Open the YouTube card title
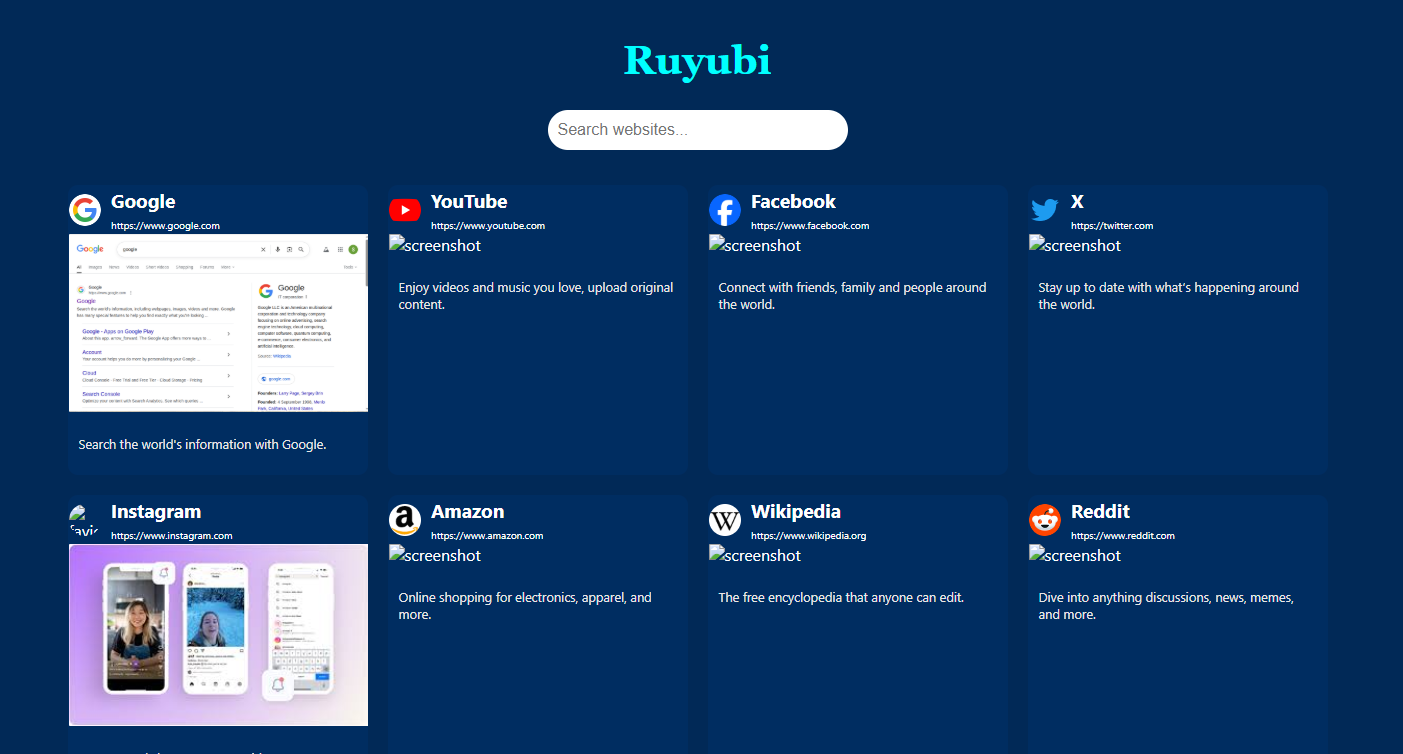Screen dimensions: 1403x754 [469, 202]
